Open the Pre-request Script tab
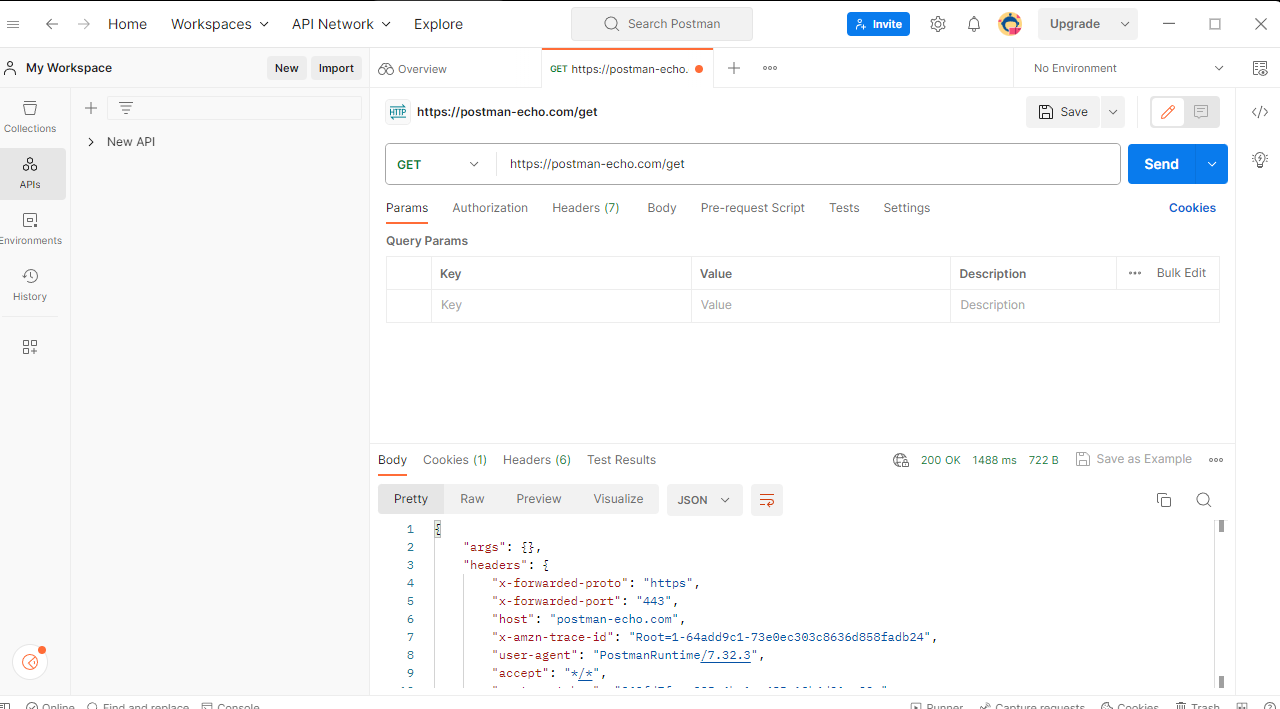Screen dimensions: 1280x709 coord(753,208)
